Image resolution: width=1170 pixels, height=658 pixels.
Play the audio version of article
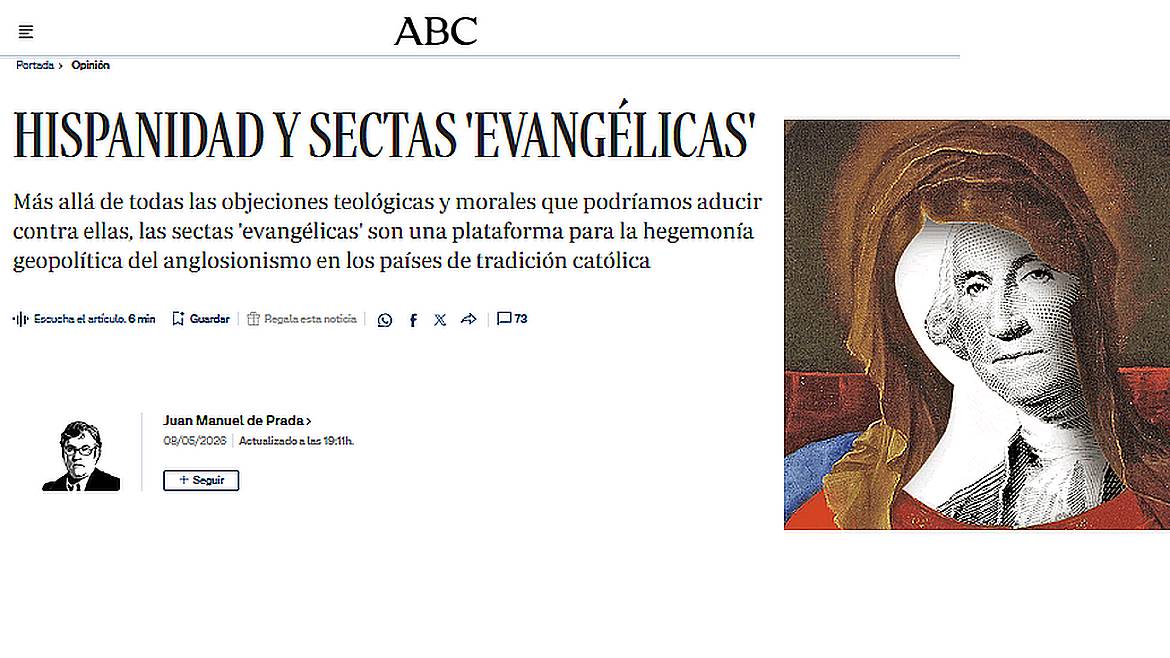pos(84,319)
